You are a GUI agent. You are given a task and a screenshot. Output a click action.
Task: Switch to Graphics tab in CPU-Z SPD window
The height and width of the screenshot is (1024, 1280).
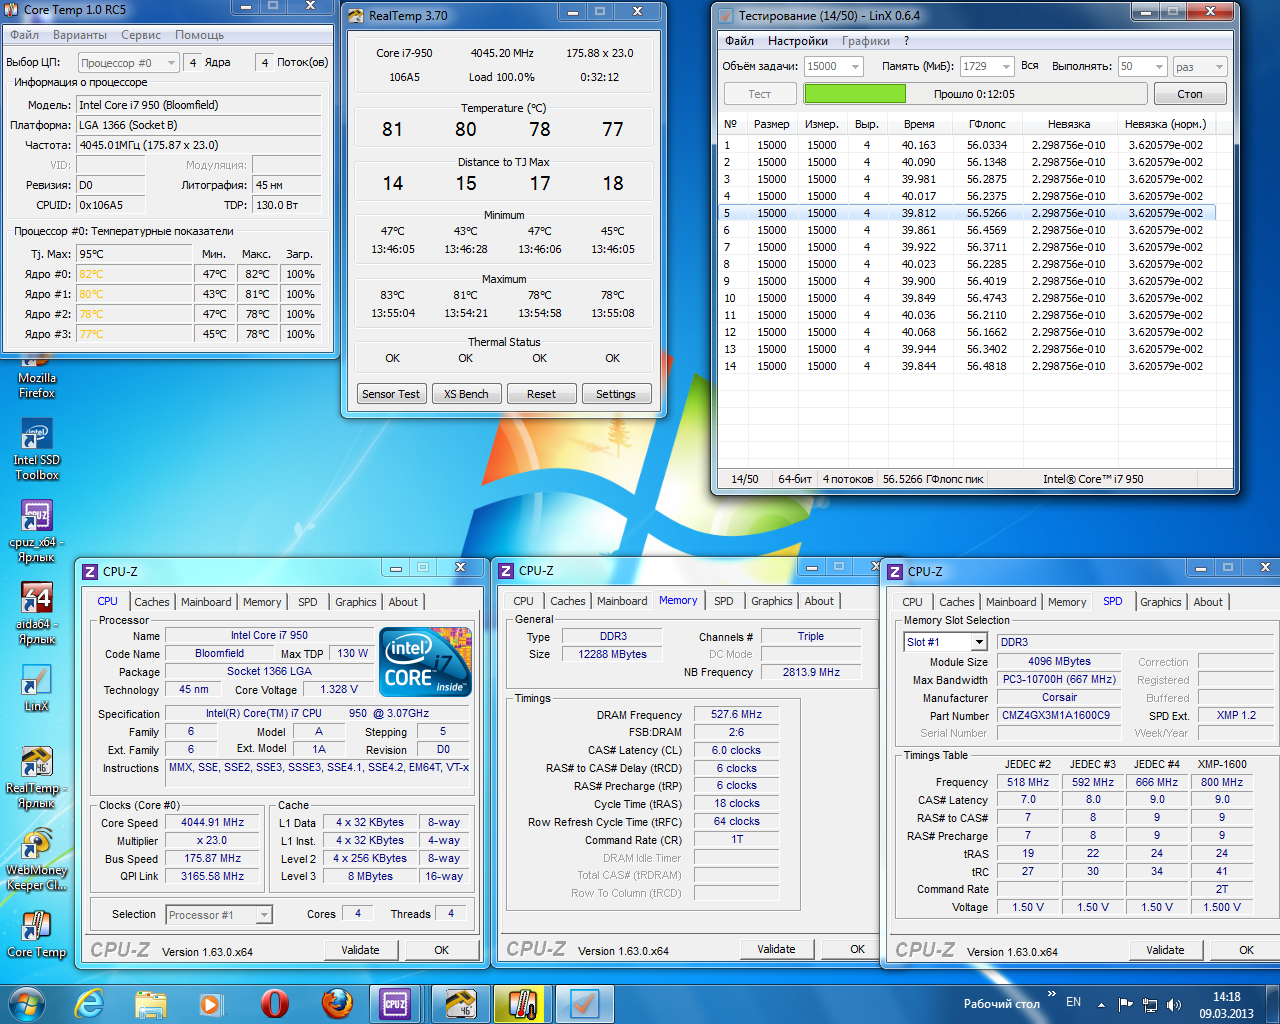[x=1161, y=602]
